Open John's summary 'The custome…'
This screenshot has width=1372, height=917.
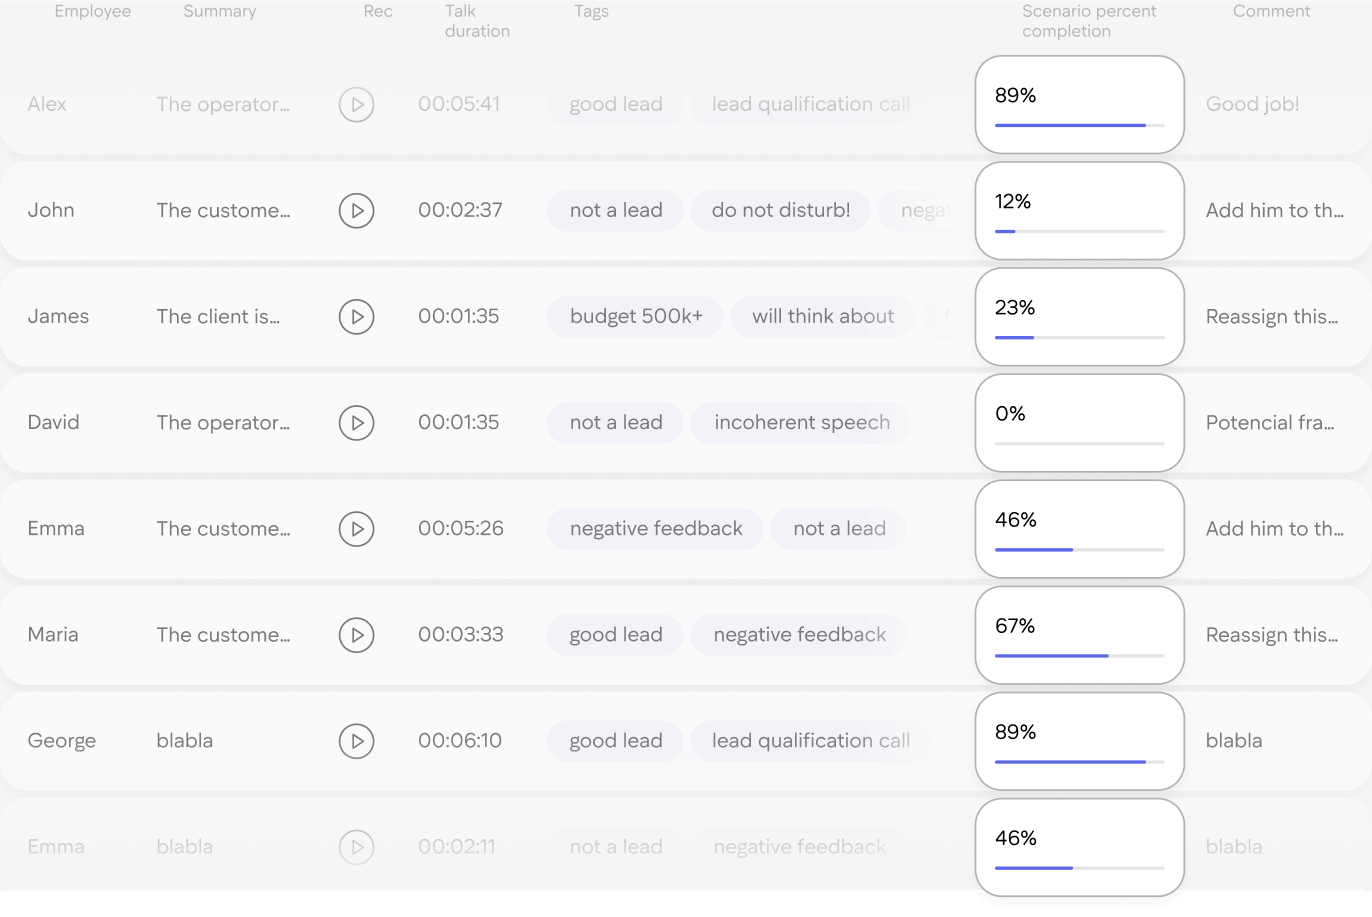[223, 211]
